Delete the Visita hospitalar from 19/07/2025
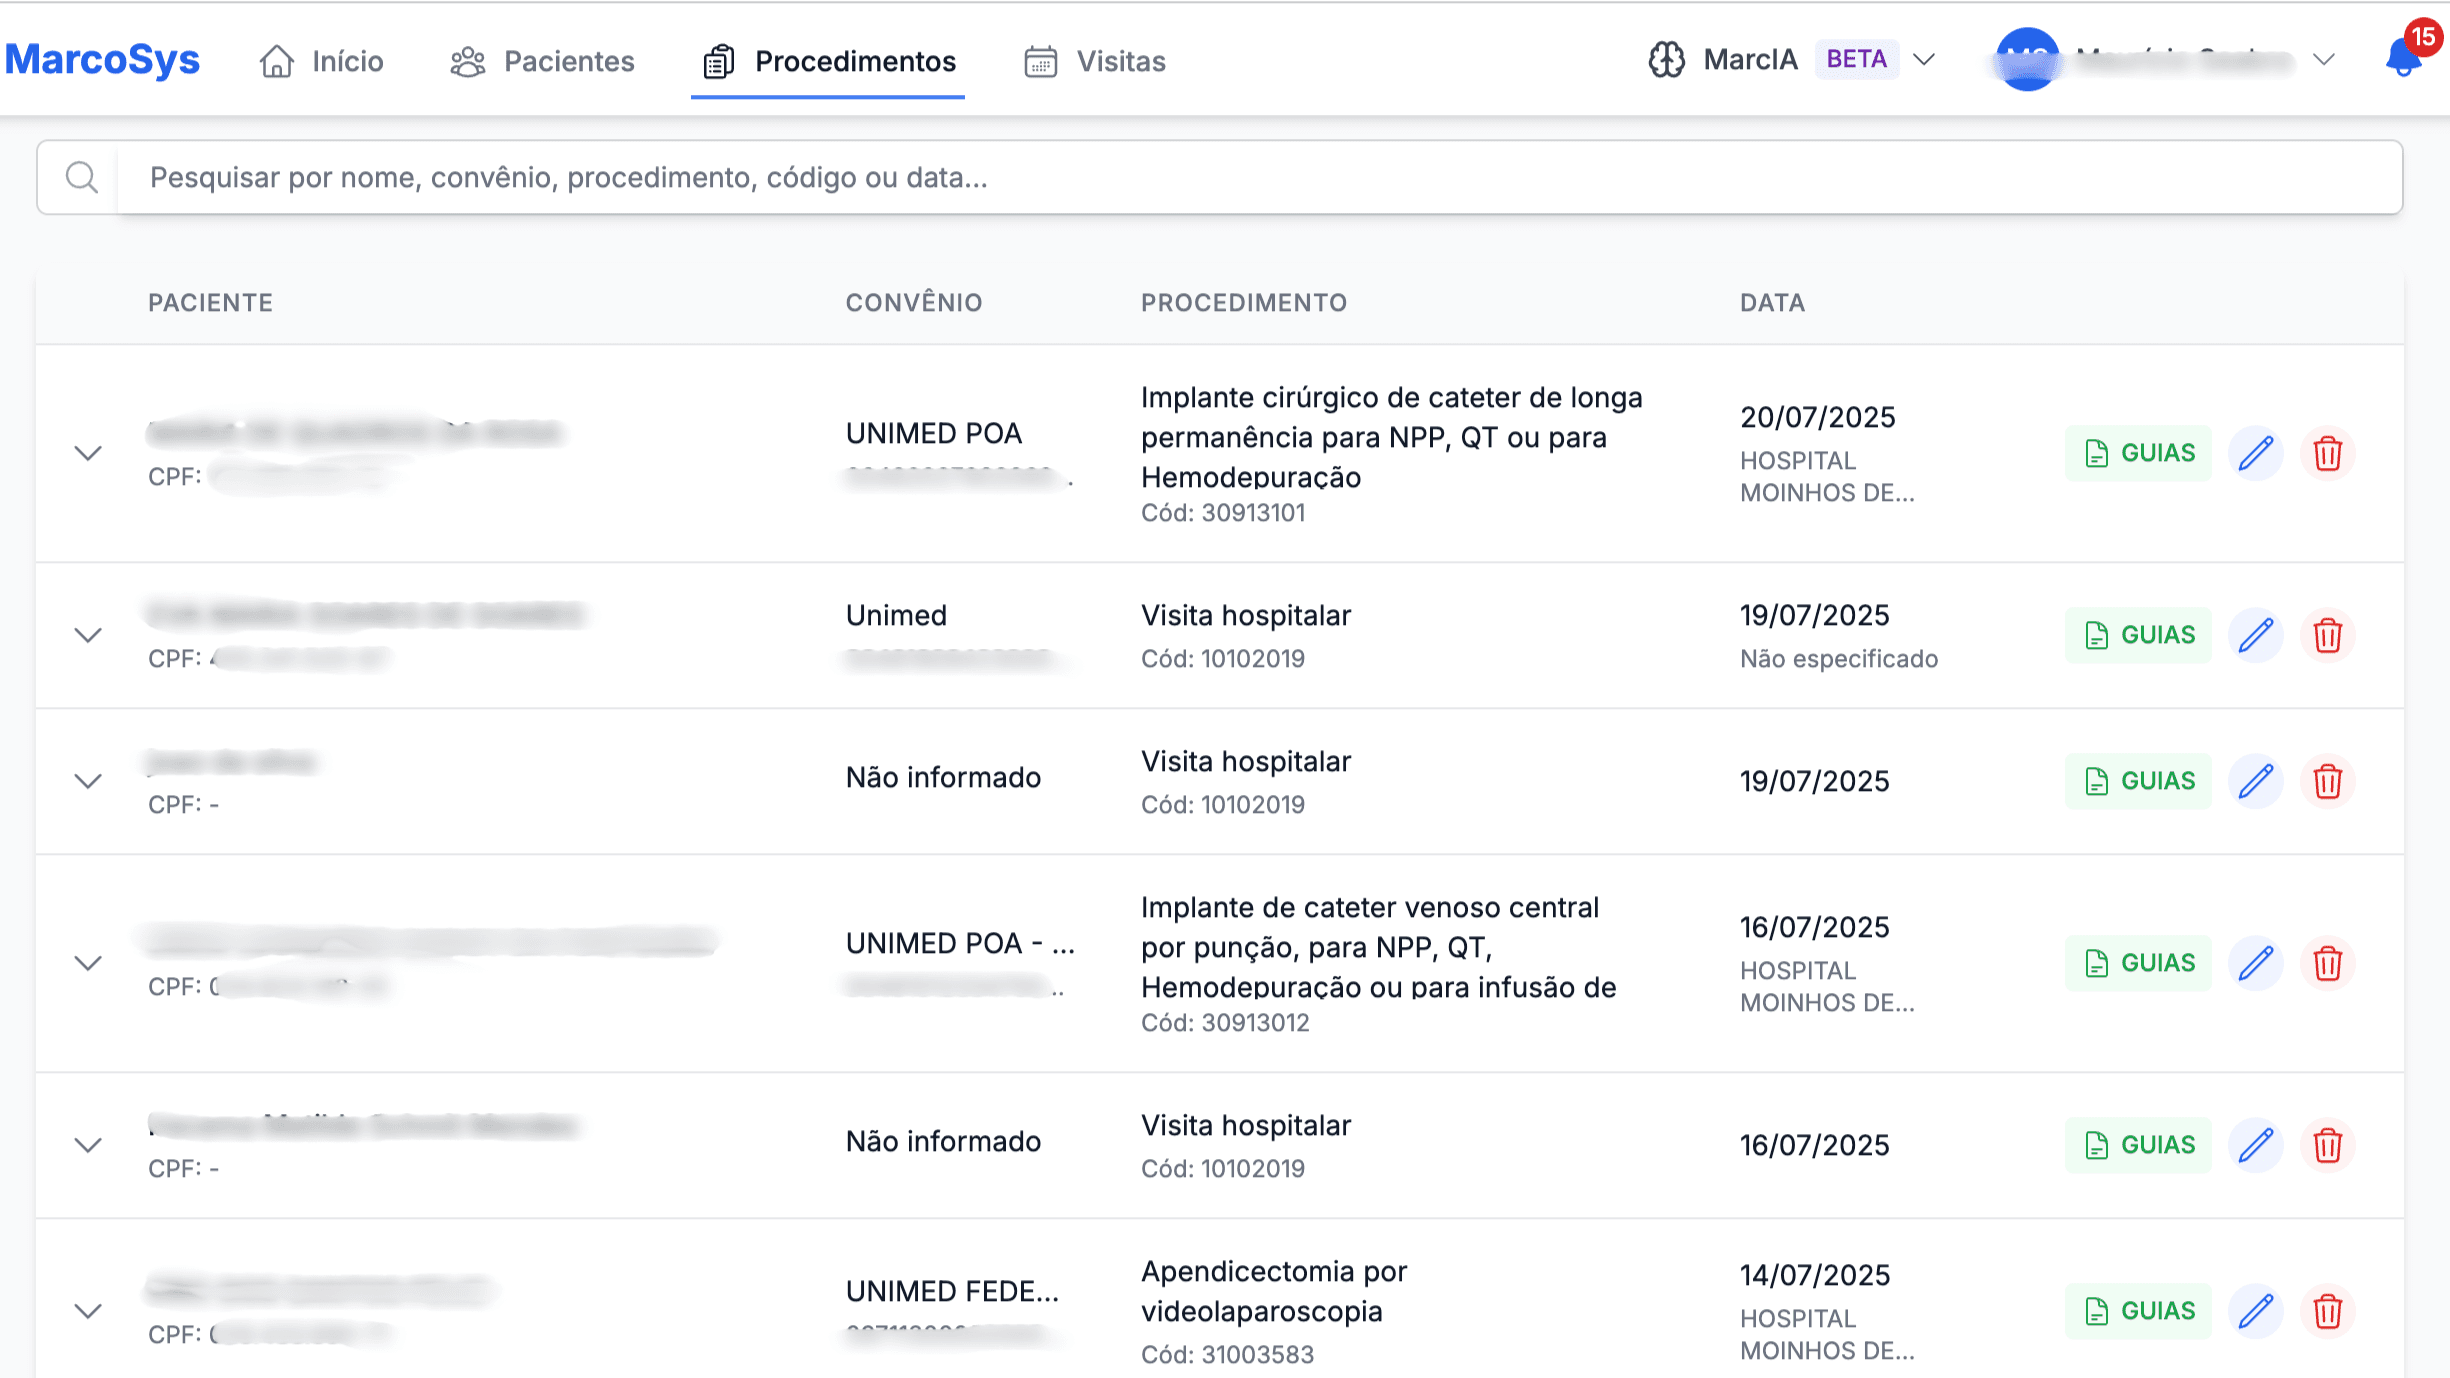This screenshot has width=2450, height=1378. click(x=2327, y=634)
